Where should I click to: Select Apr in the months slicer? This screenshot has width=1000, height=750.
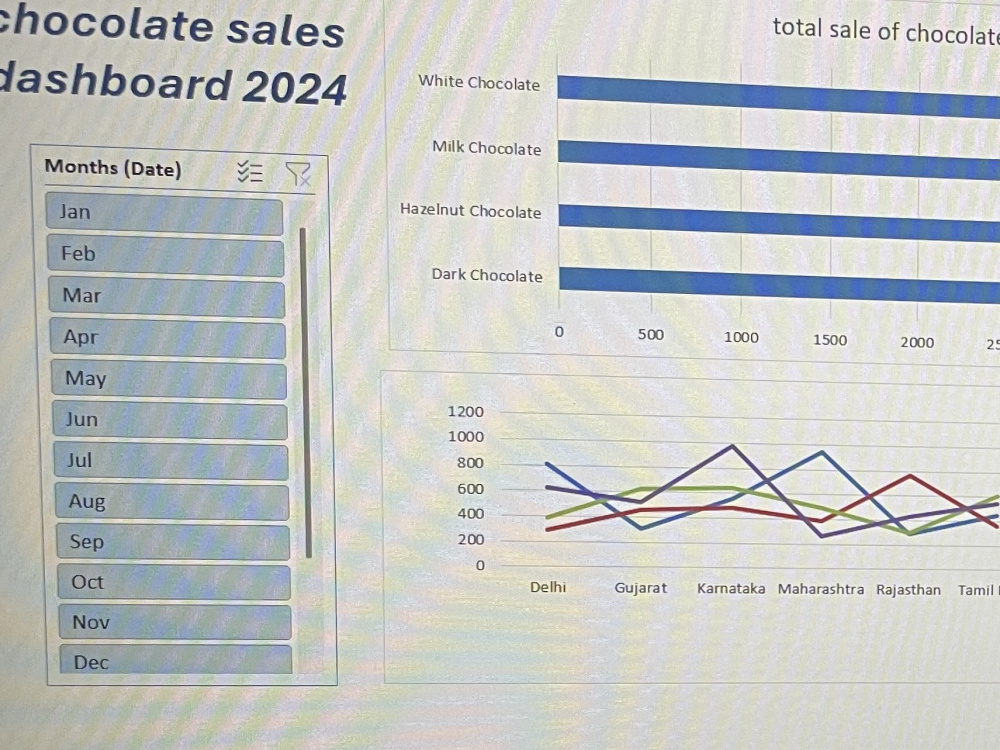168,338
